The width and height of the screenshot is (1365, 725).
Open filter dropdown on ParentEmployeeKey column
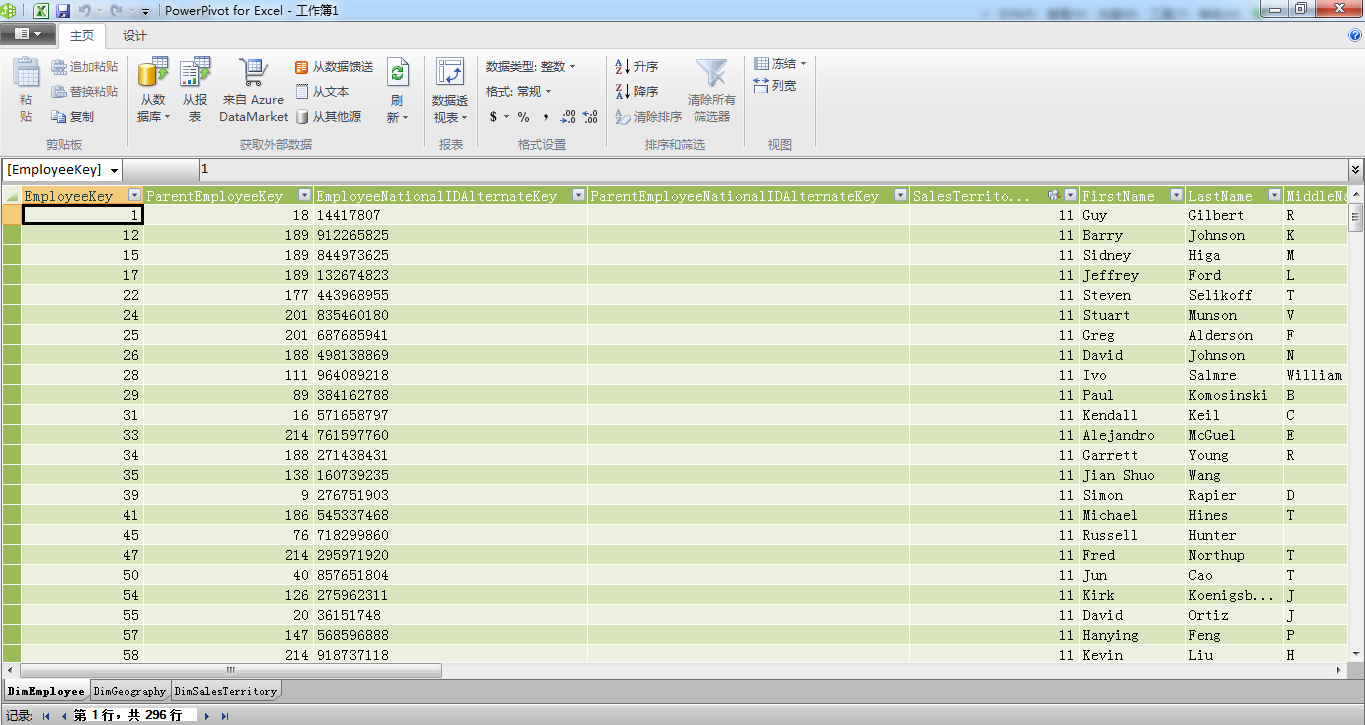[x=304, y=196]
